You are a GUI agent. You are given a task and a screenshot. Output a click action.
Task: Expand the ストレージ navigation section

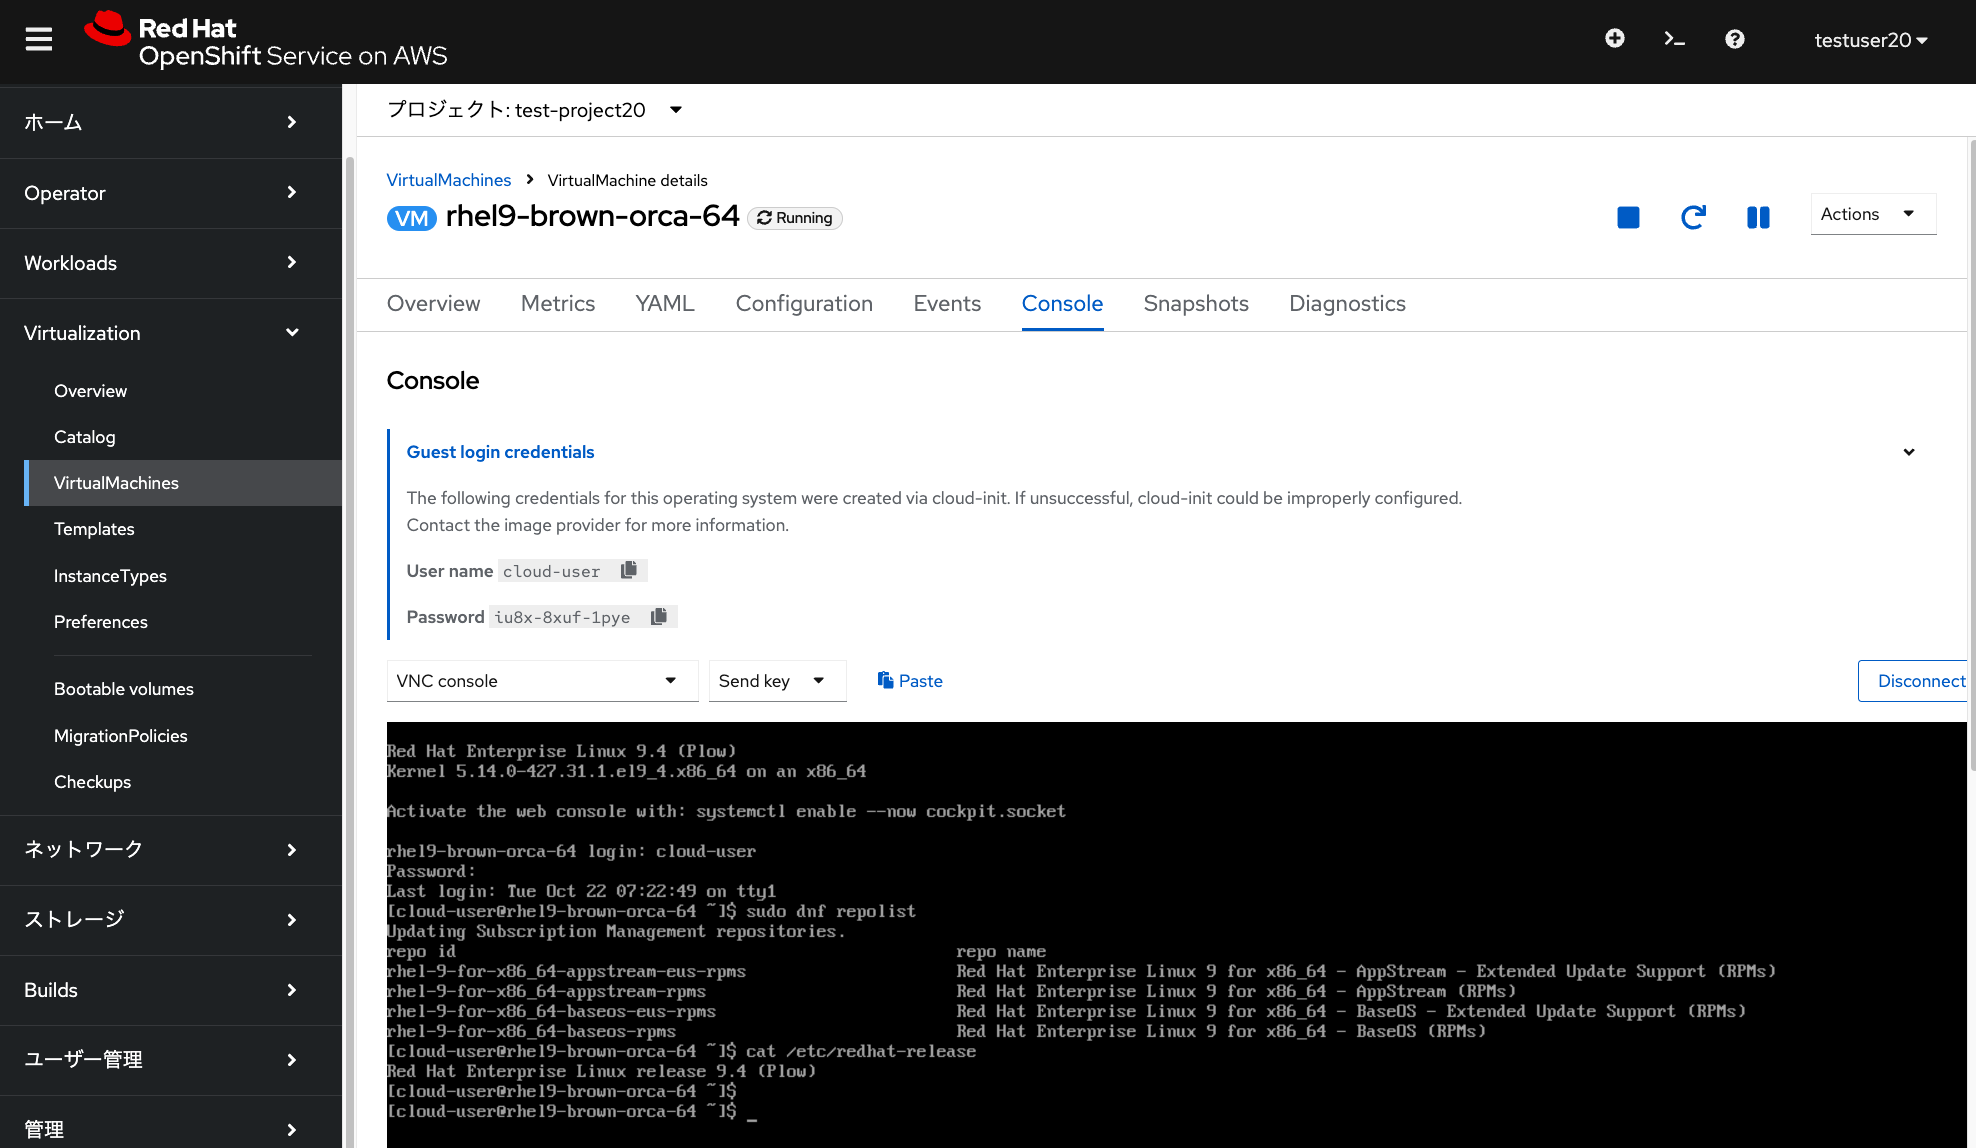click(171, 920)
